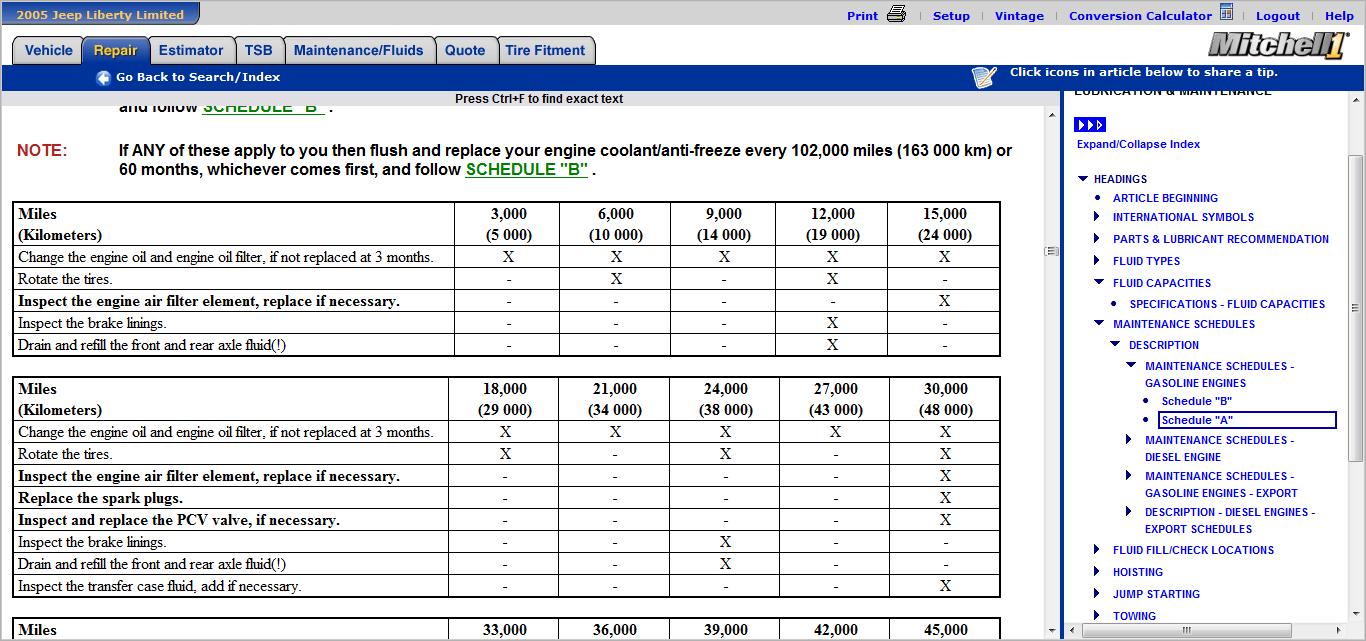Screen dimensions: 1366x641
Task: Open the Conversion Calculator icon
Action: [x=1226, y=13]
